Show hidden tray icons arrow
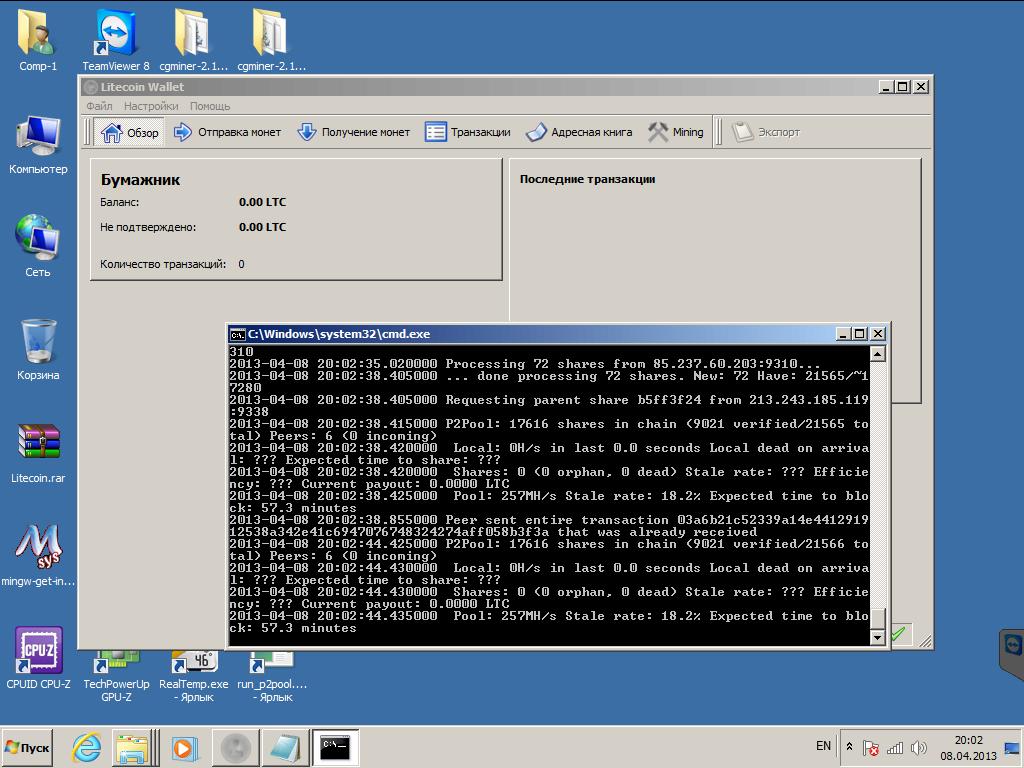 click(850, 747)
